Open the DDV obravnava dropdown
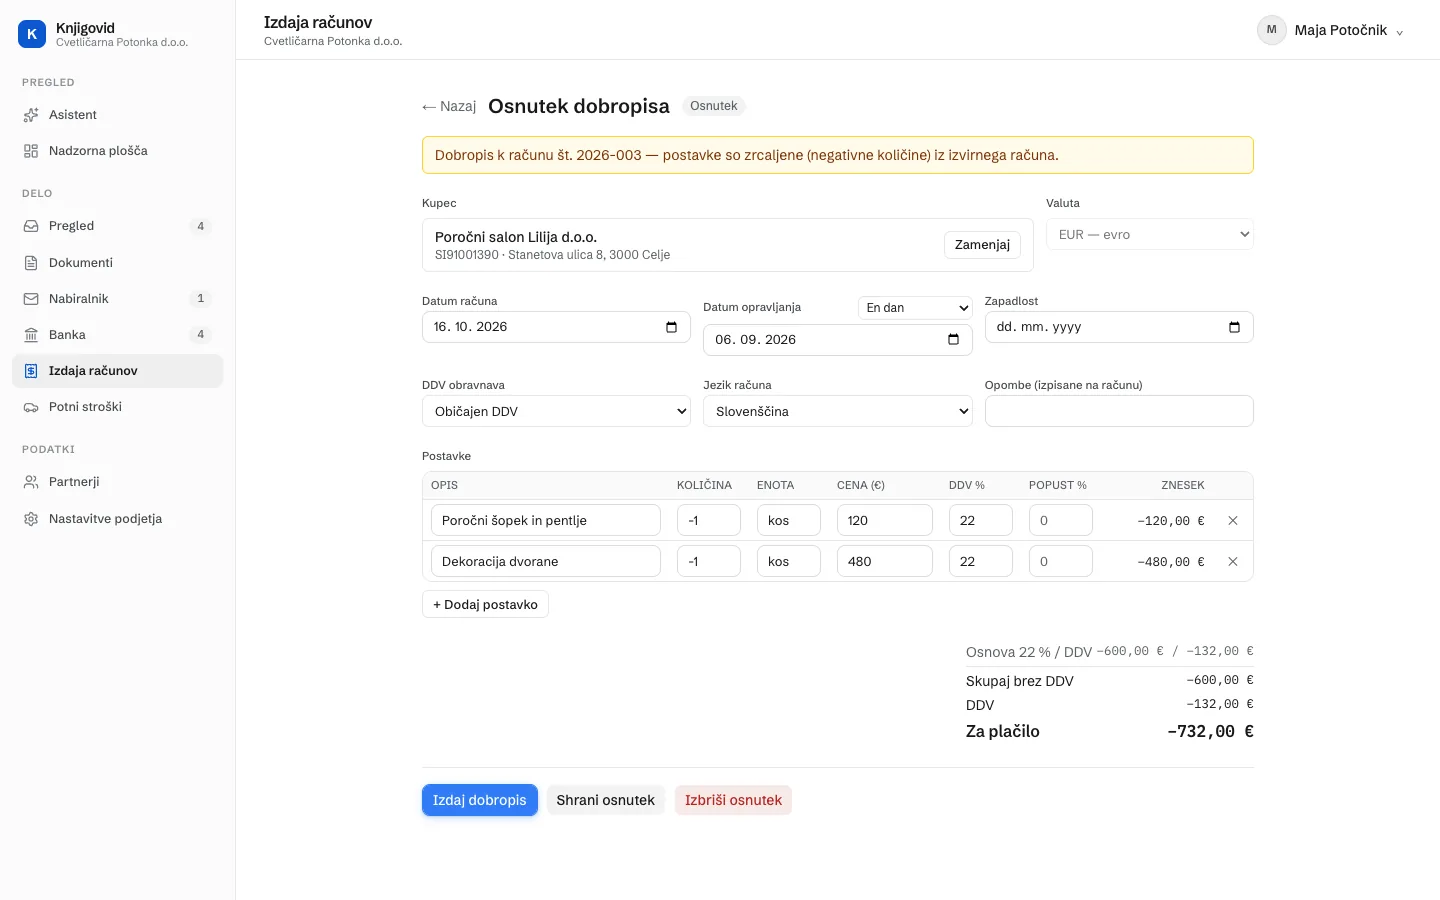Image resolution: width=1440 pixels, height=900 pixels. click(556, 411)
